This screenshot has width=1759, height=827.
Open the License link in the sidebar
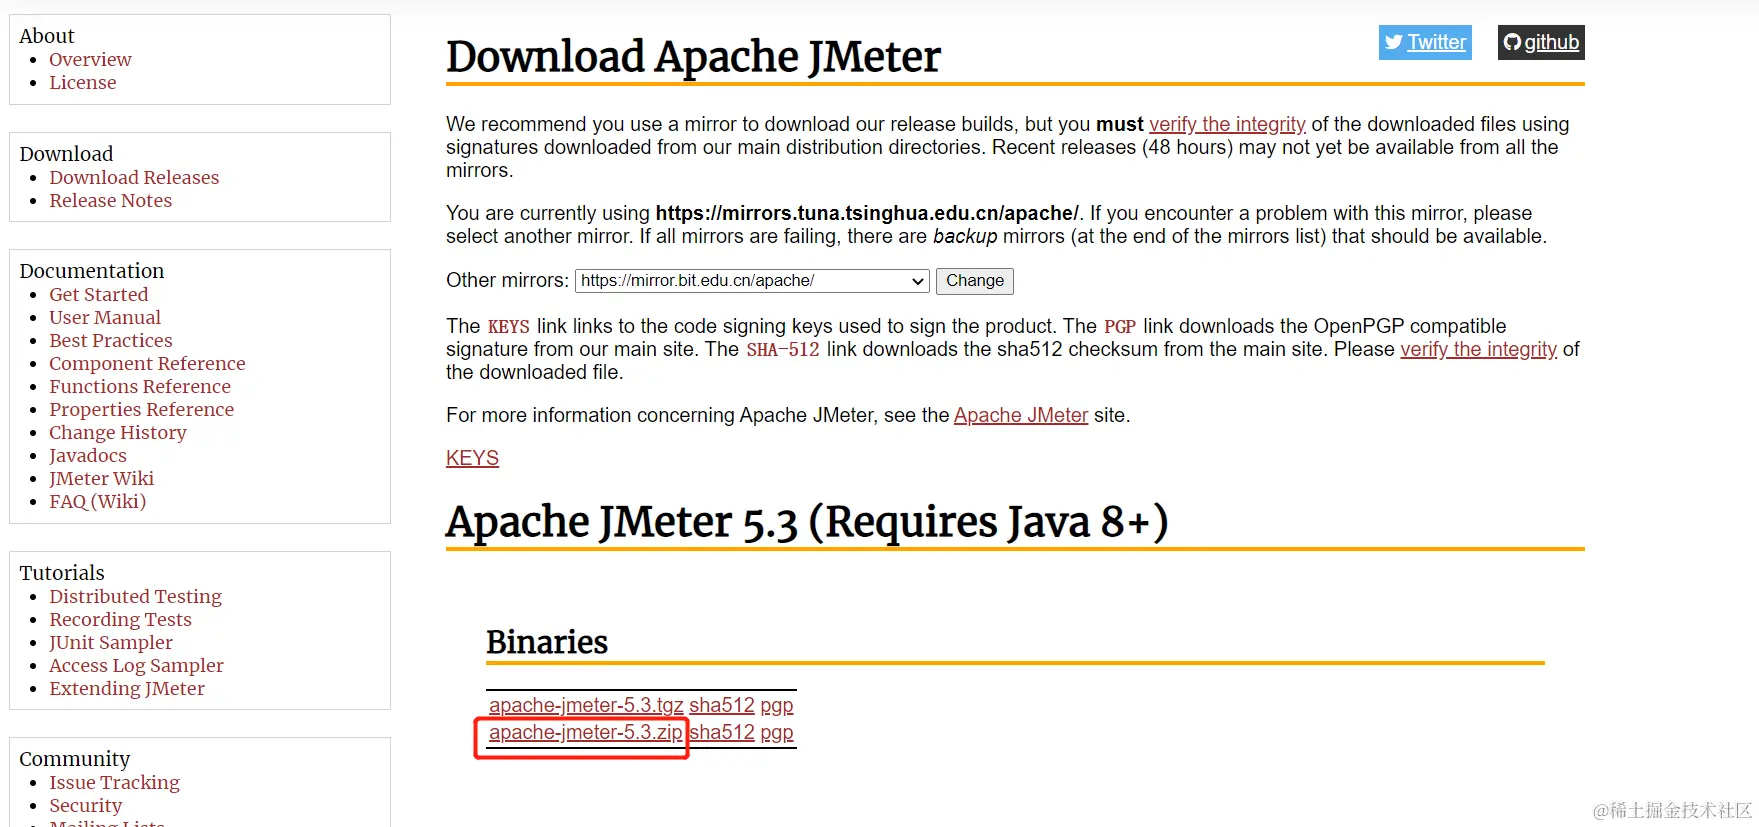(83, 82)
